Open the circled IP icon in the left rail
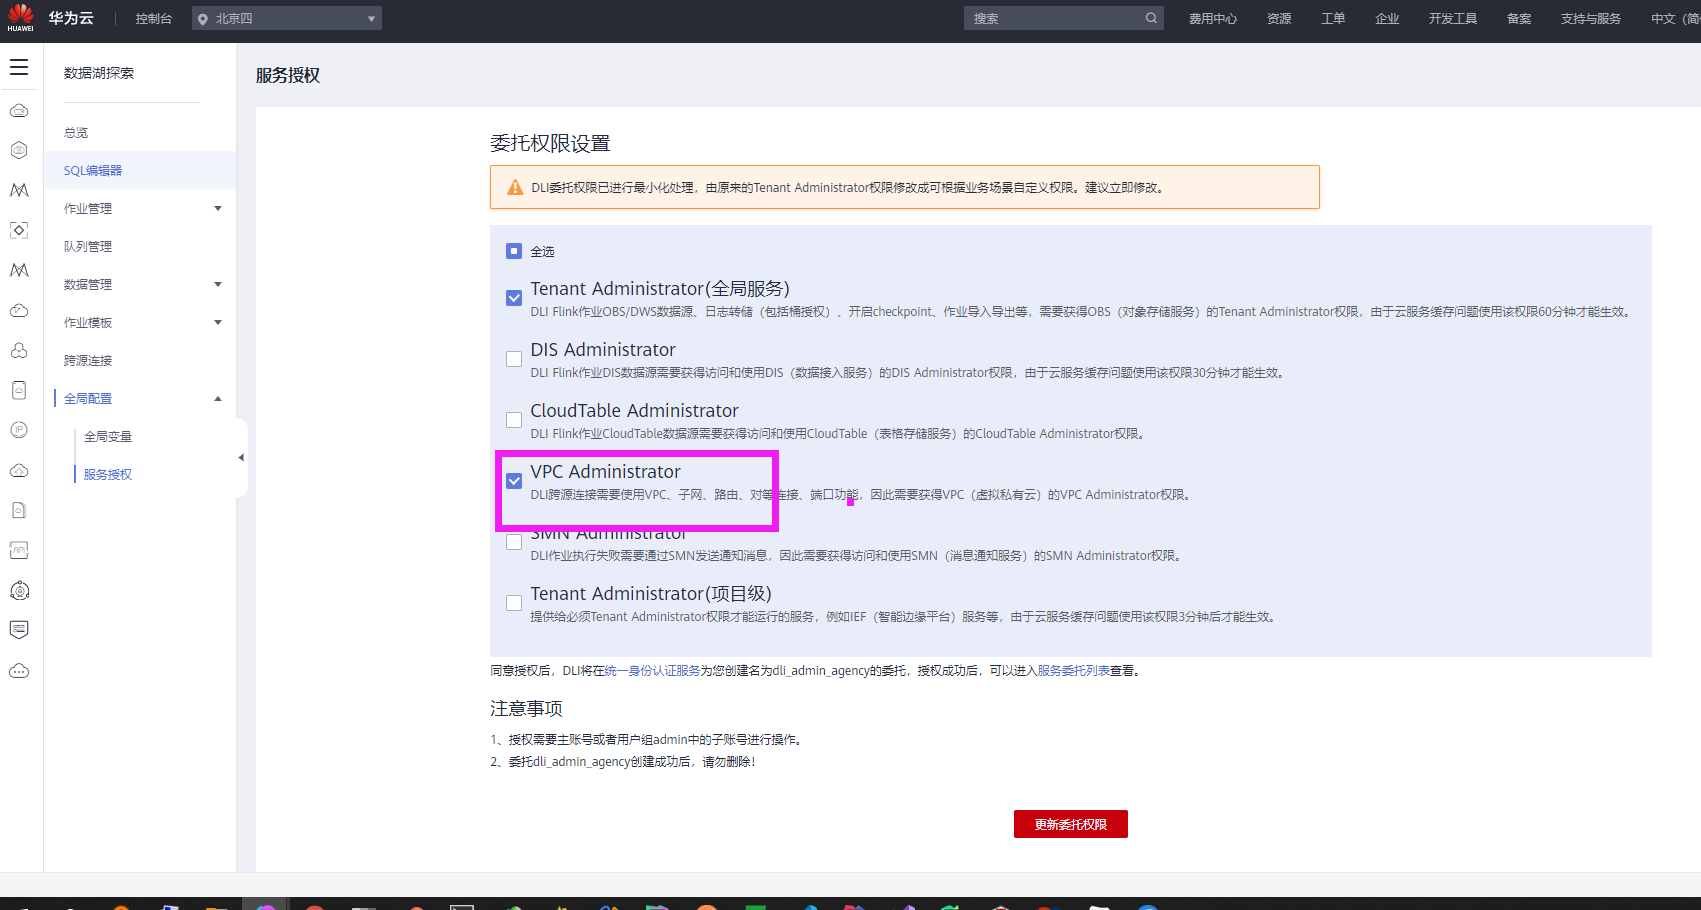 click(19, 430)
